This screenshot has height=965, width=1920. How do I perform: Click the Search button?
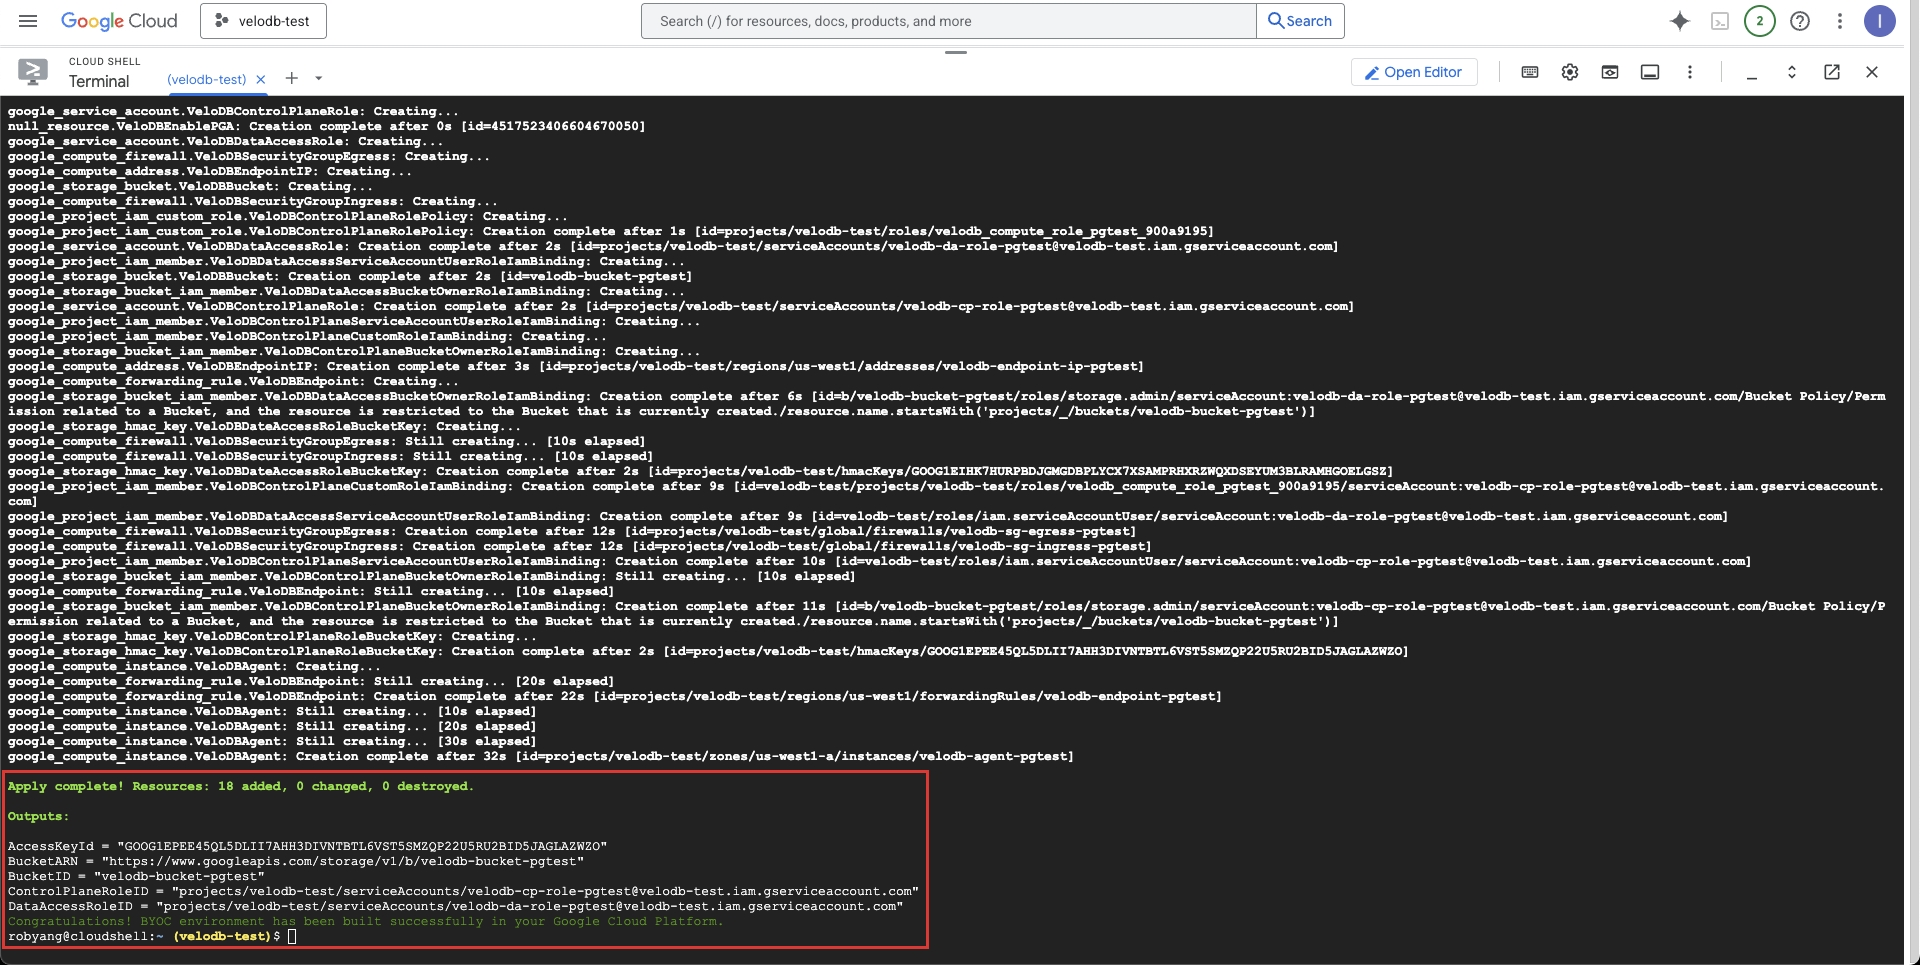(1300, 21)
